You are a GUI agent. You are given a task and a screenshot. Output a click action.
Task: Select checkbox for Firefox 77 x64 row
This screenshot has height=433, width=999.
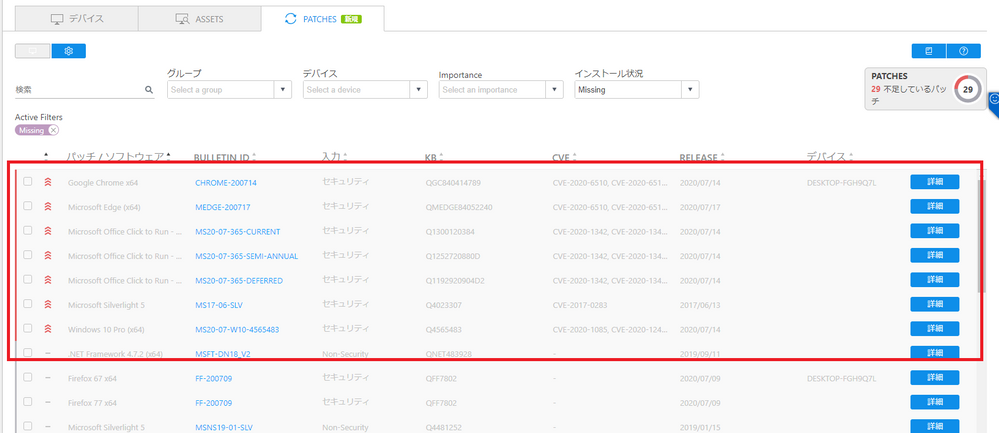click(x=27, y=401)
